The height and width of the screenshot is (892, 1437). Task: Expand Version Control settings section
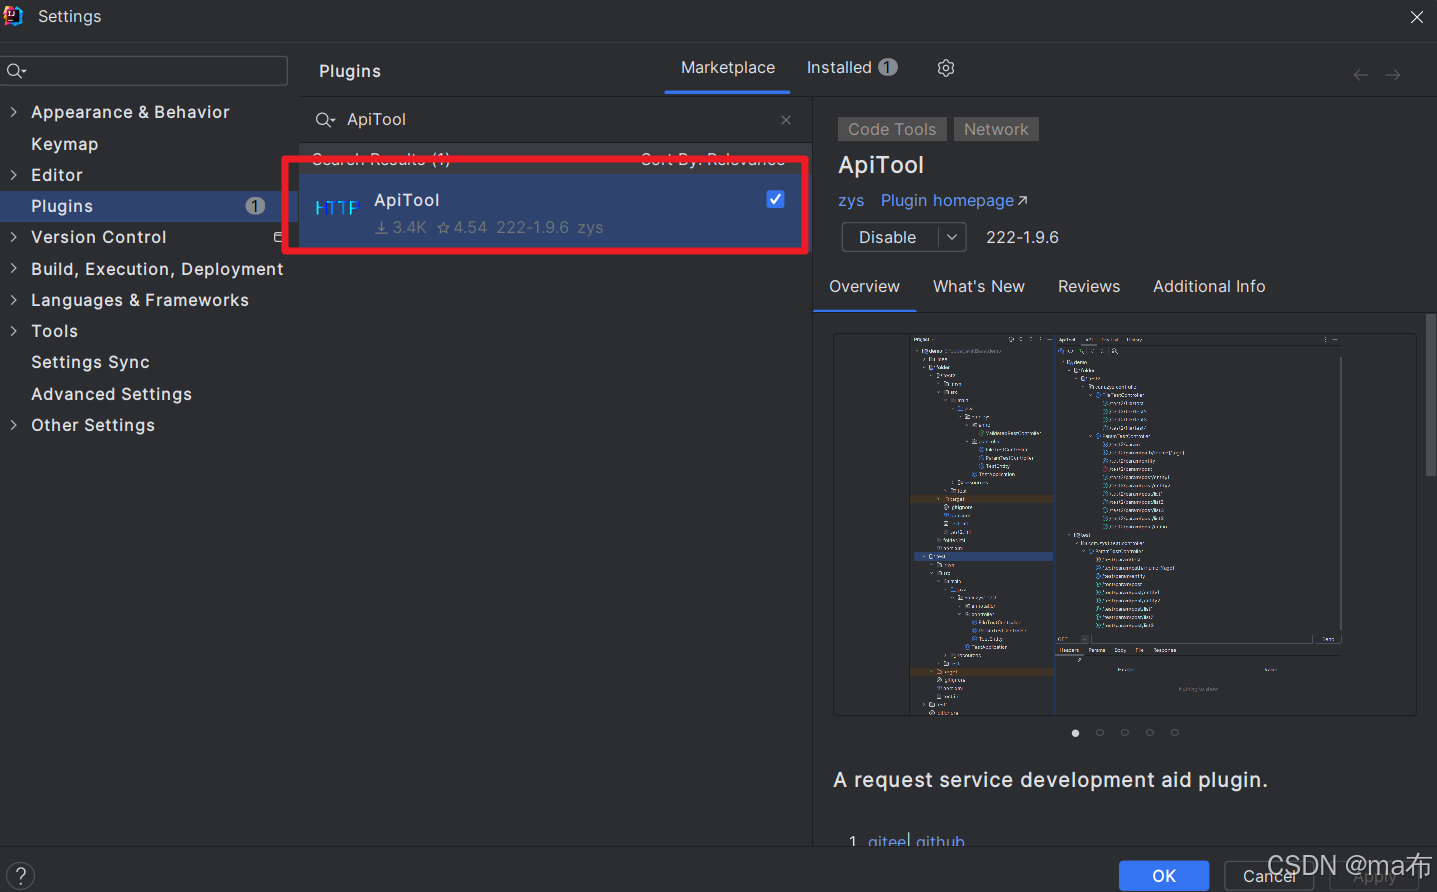pos(13,237)
